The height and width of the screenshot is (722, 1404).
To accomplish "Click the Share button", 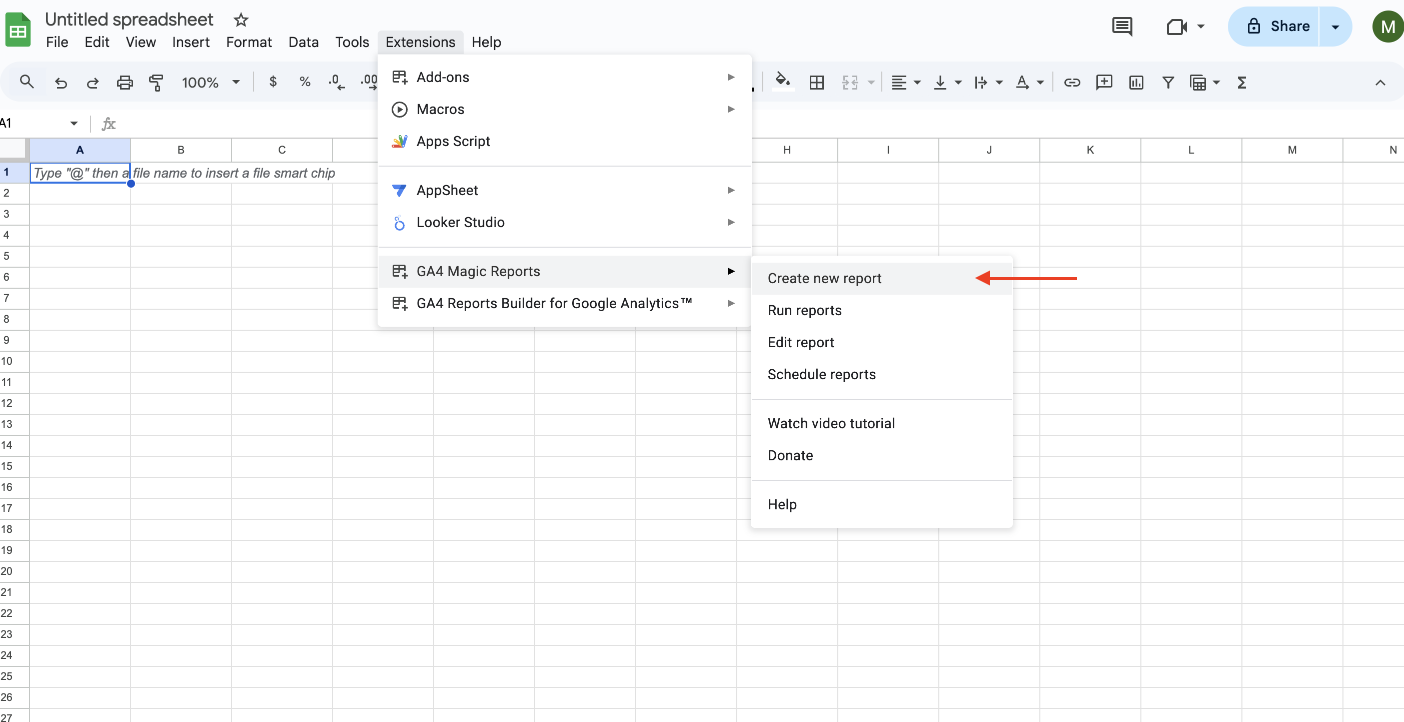I will pos(1275,27).
